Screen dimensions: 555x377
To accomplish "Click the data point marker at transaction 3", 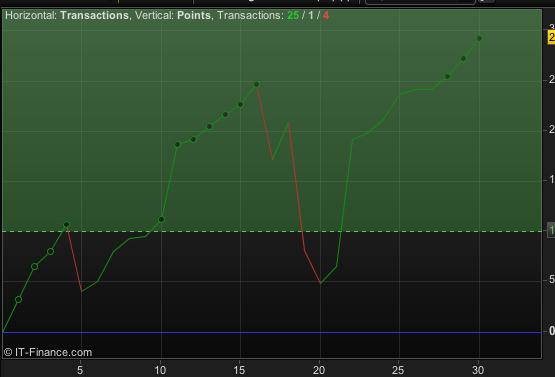I will pos(50,252).
